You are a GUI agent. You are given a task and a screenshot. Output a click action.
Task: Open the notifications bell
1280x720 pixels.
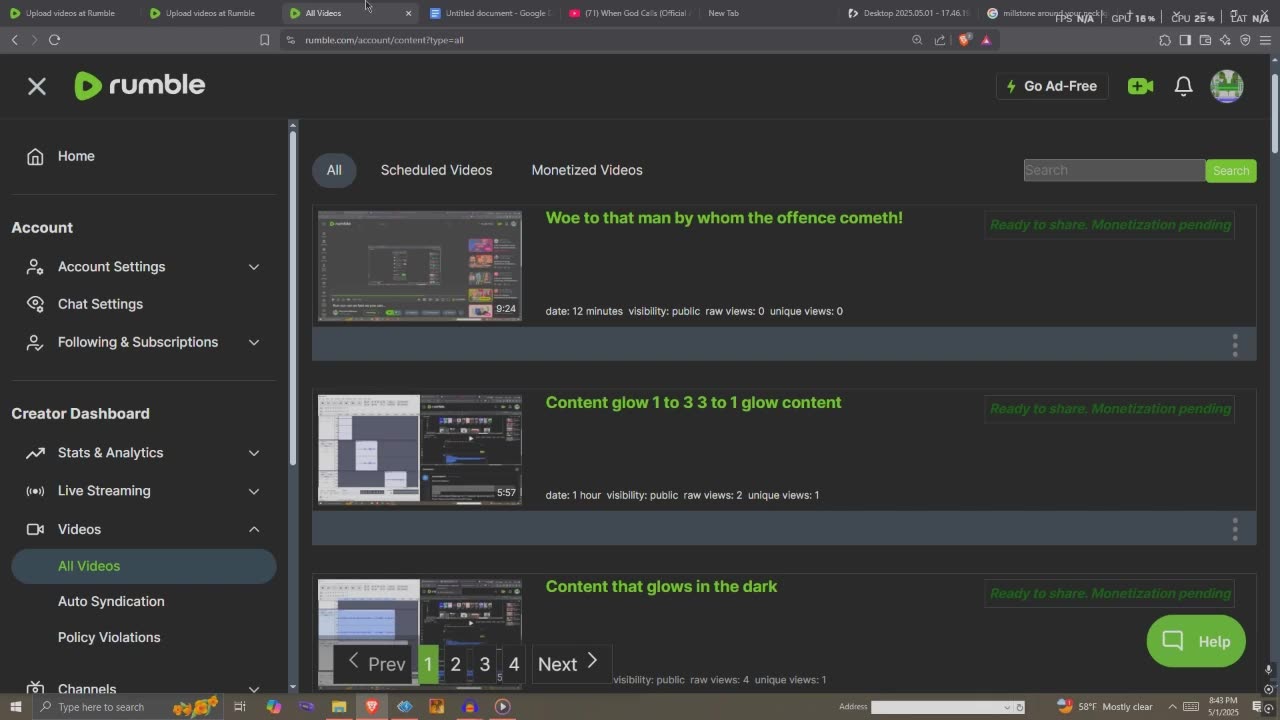[1183, 86]
